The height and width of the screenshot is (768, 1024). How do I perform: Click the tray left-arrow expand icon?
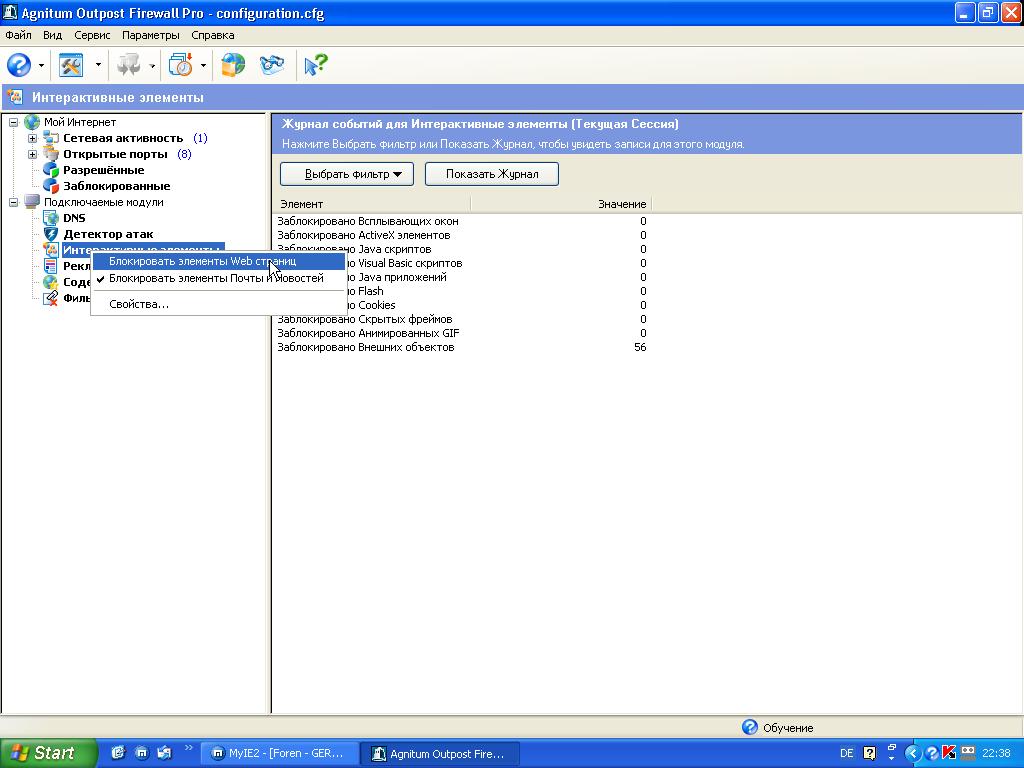(913, 753)
